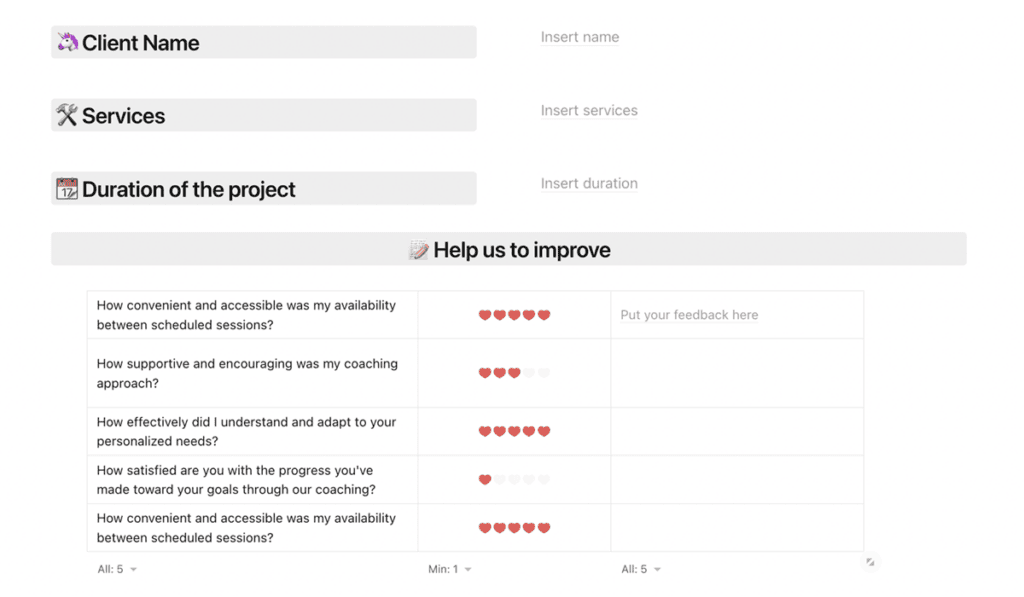The height and width of the screenshot is (597, 1024).
Task: Toggle the fourth heart in the supportive coaching rating
Action: (x=528, y=371)
